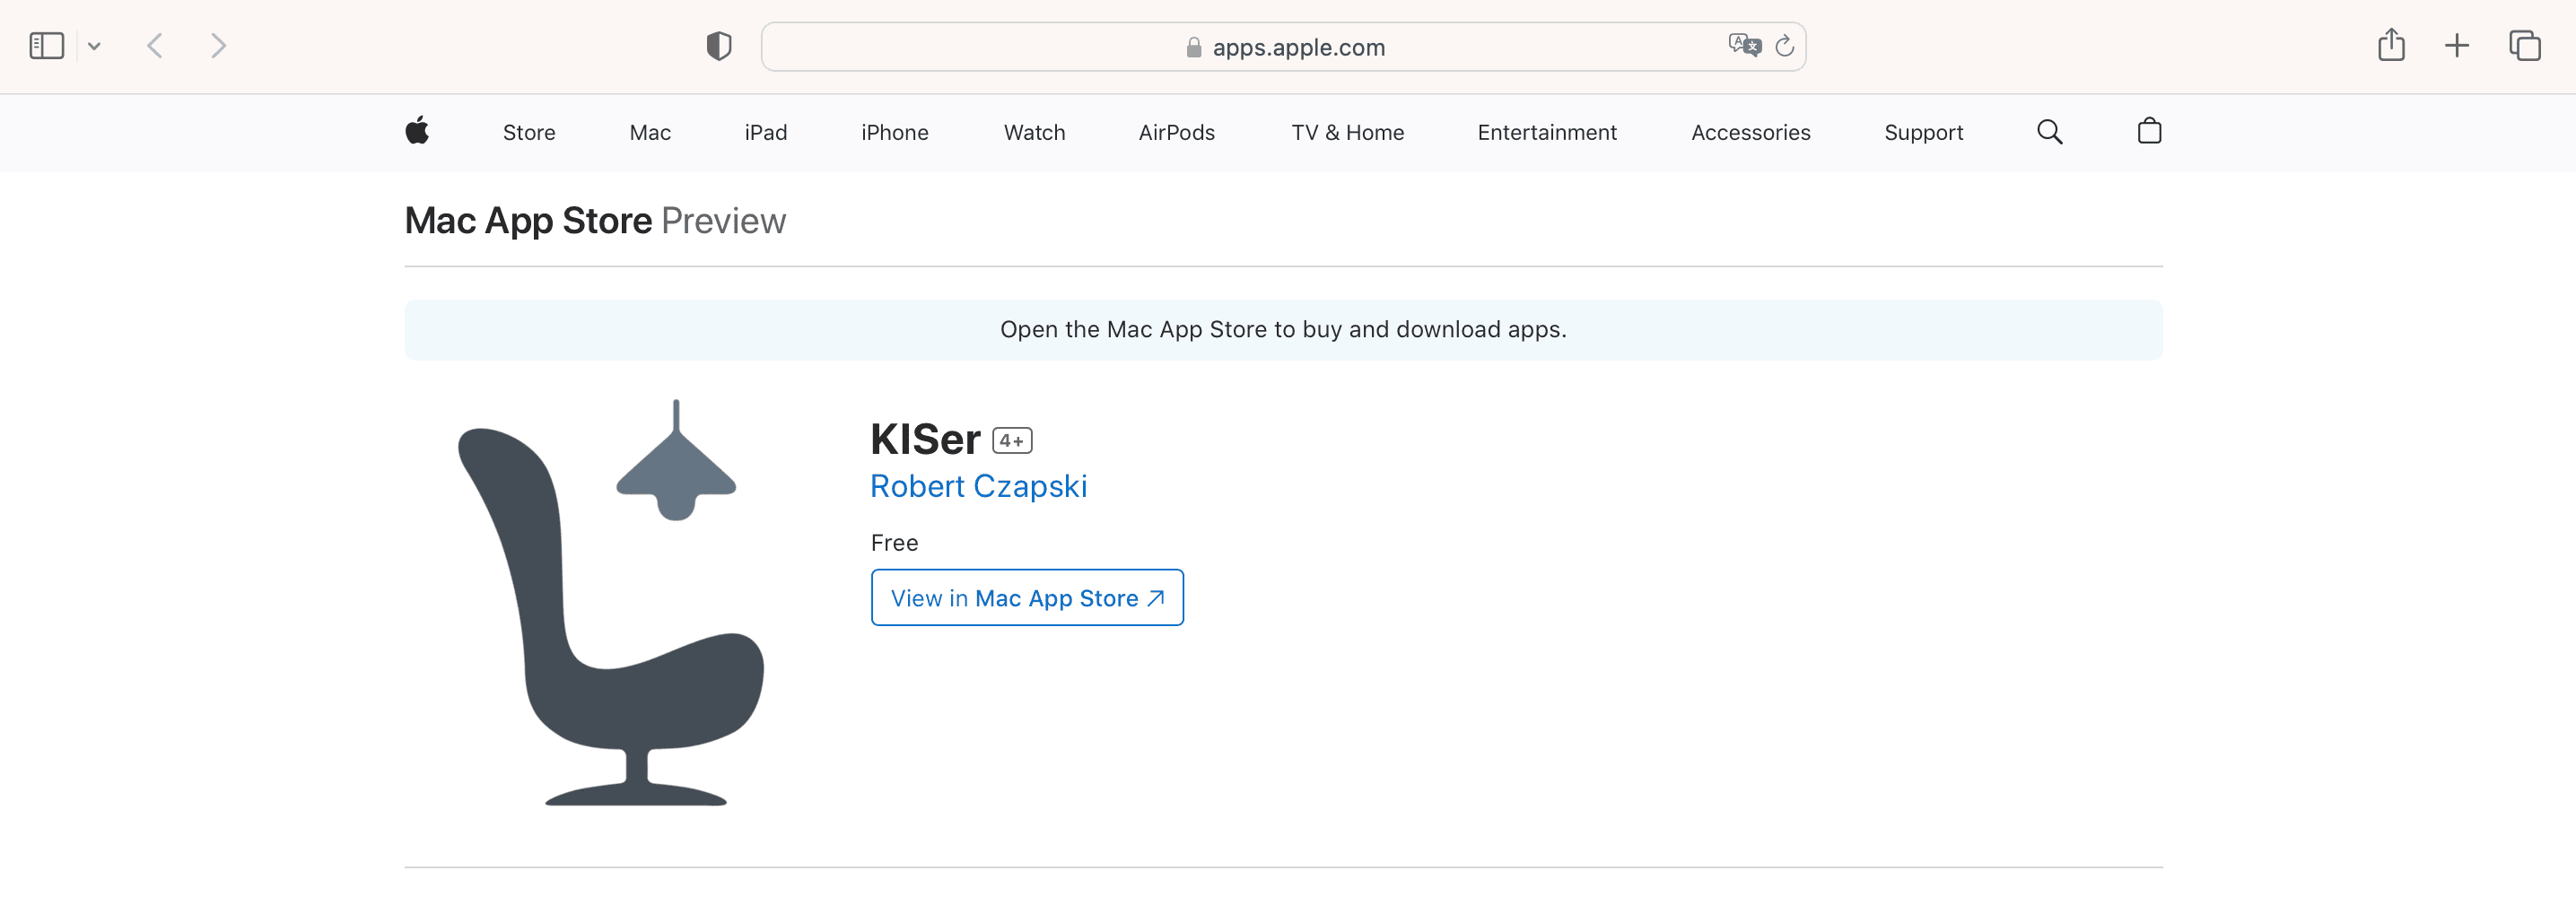Click the Apple logo in site nav
The height and width of the screenshot is (897, 2576).
pos(417,131)
